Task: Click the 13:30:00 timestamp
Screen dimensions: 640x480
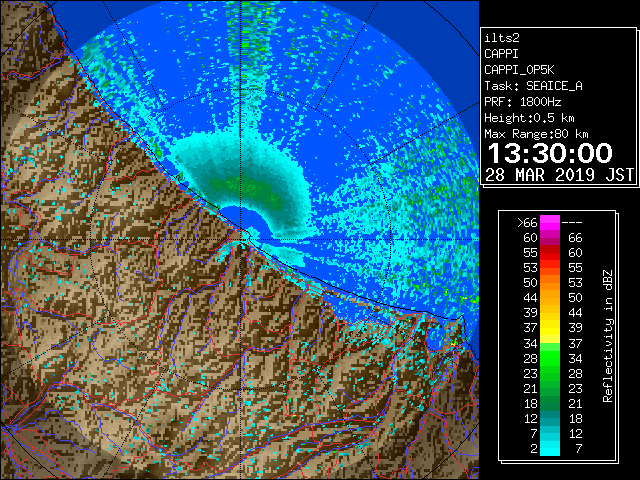Action: click(x=550, y=153)
